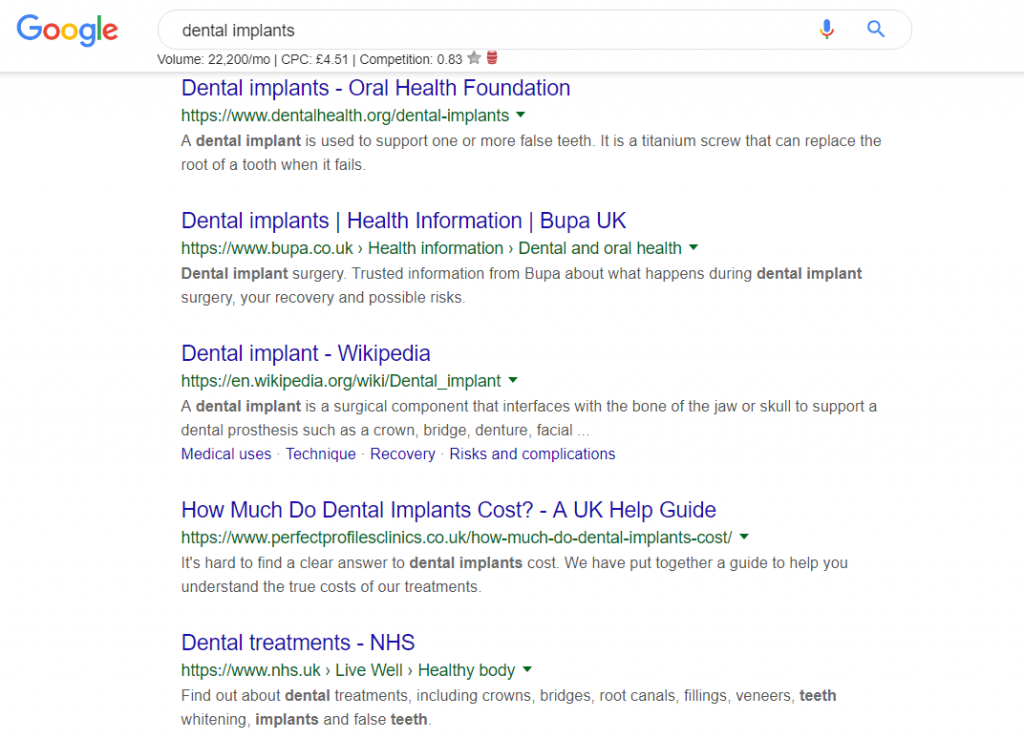Expand the en.wikipedia.org URL dropdown arrow
This screenshot has width=1024, height=739.
513,380
